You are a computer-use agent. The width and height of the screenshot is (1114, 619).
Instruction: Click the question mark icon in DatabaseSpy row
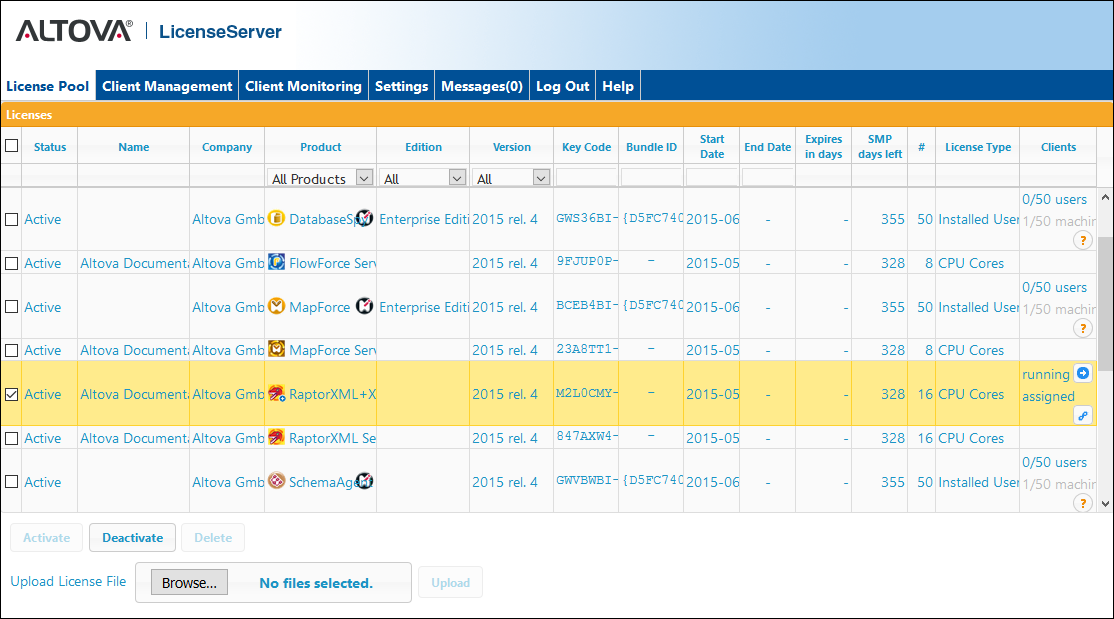[x=1082, y=240]
